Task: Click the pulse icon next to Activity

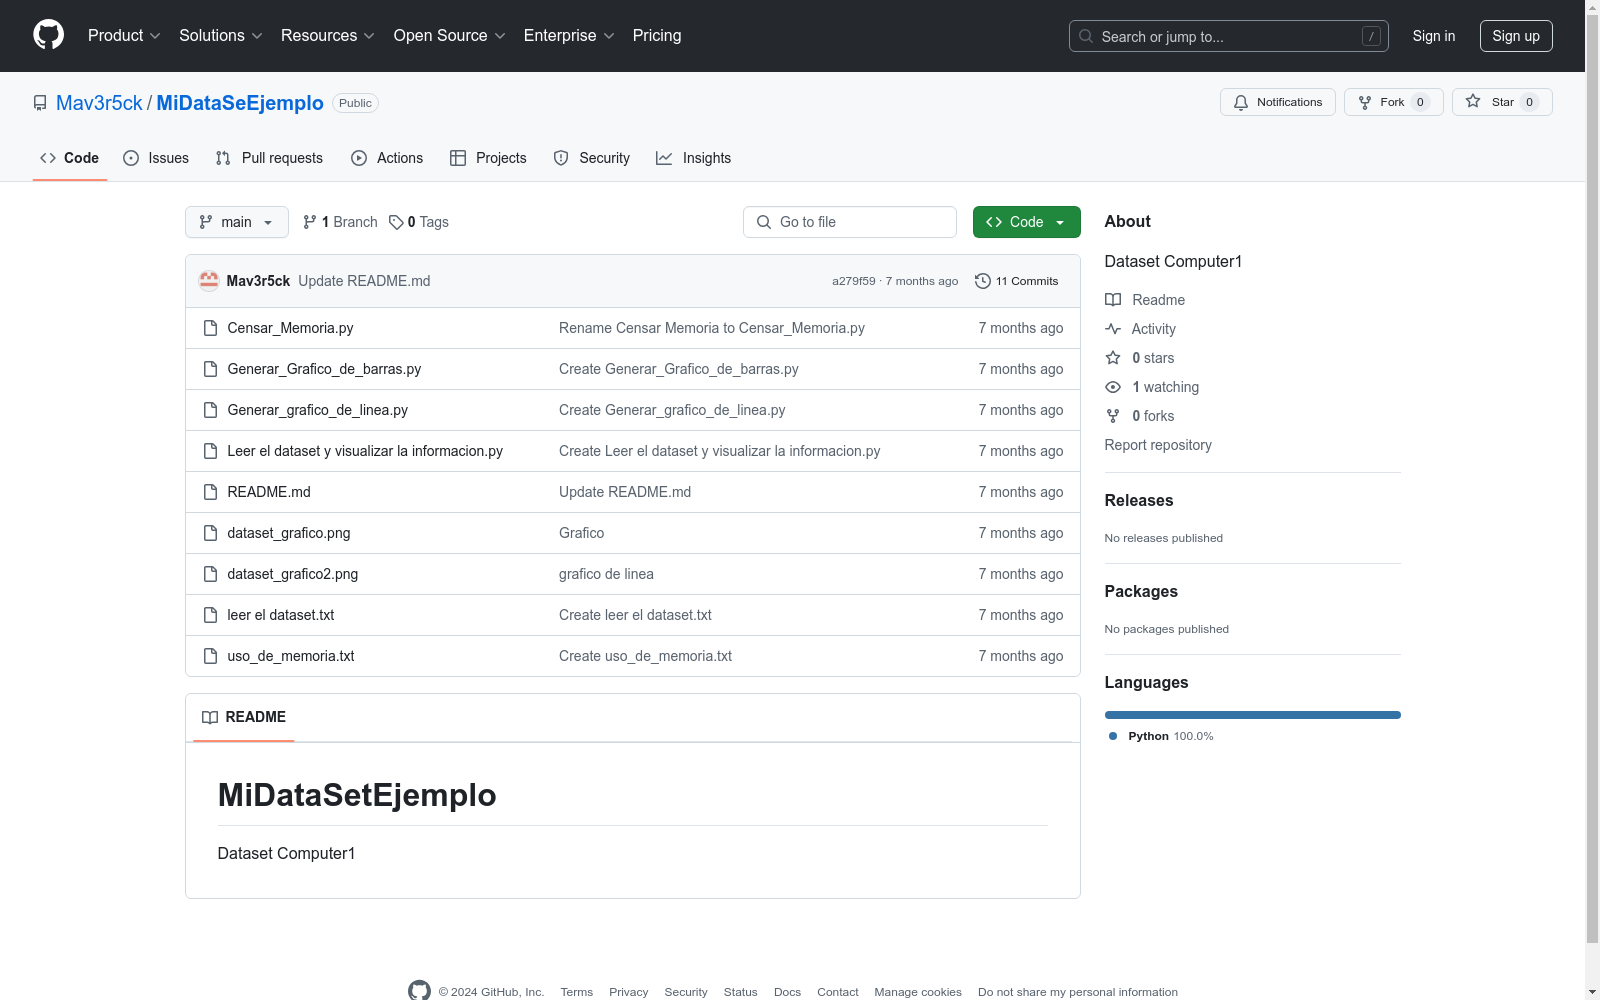Action: click(1113, 329)
